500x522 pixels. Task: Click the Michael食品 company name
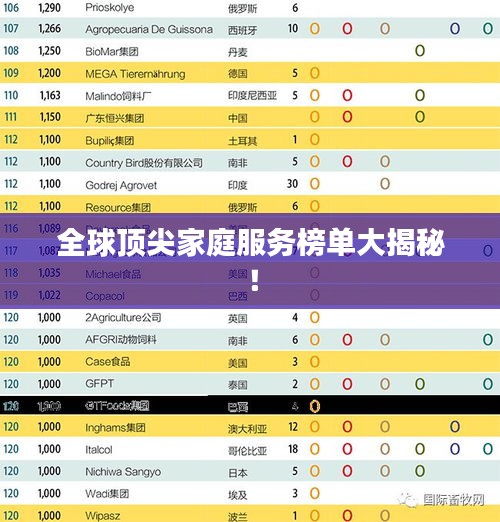click(113, 274)
